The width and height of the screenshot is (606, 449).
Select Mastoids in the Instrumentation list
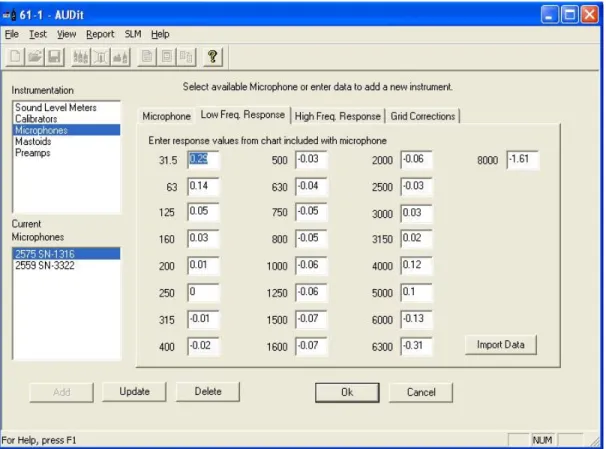(66, 141)
